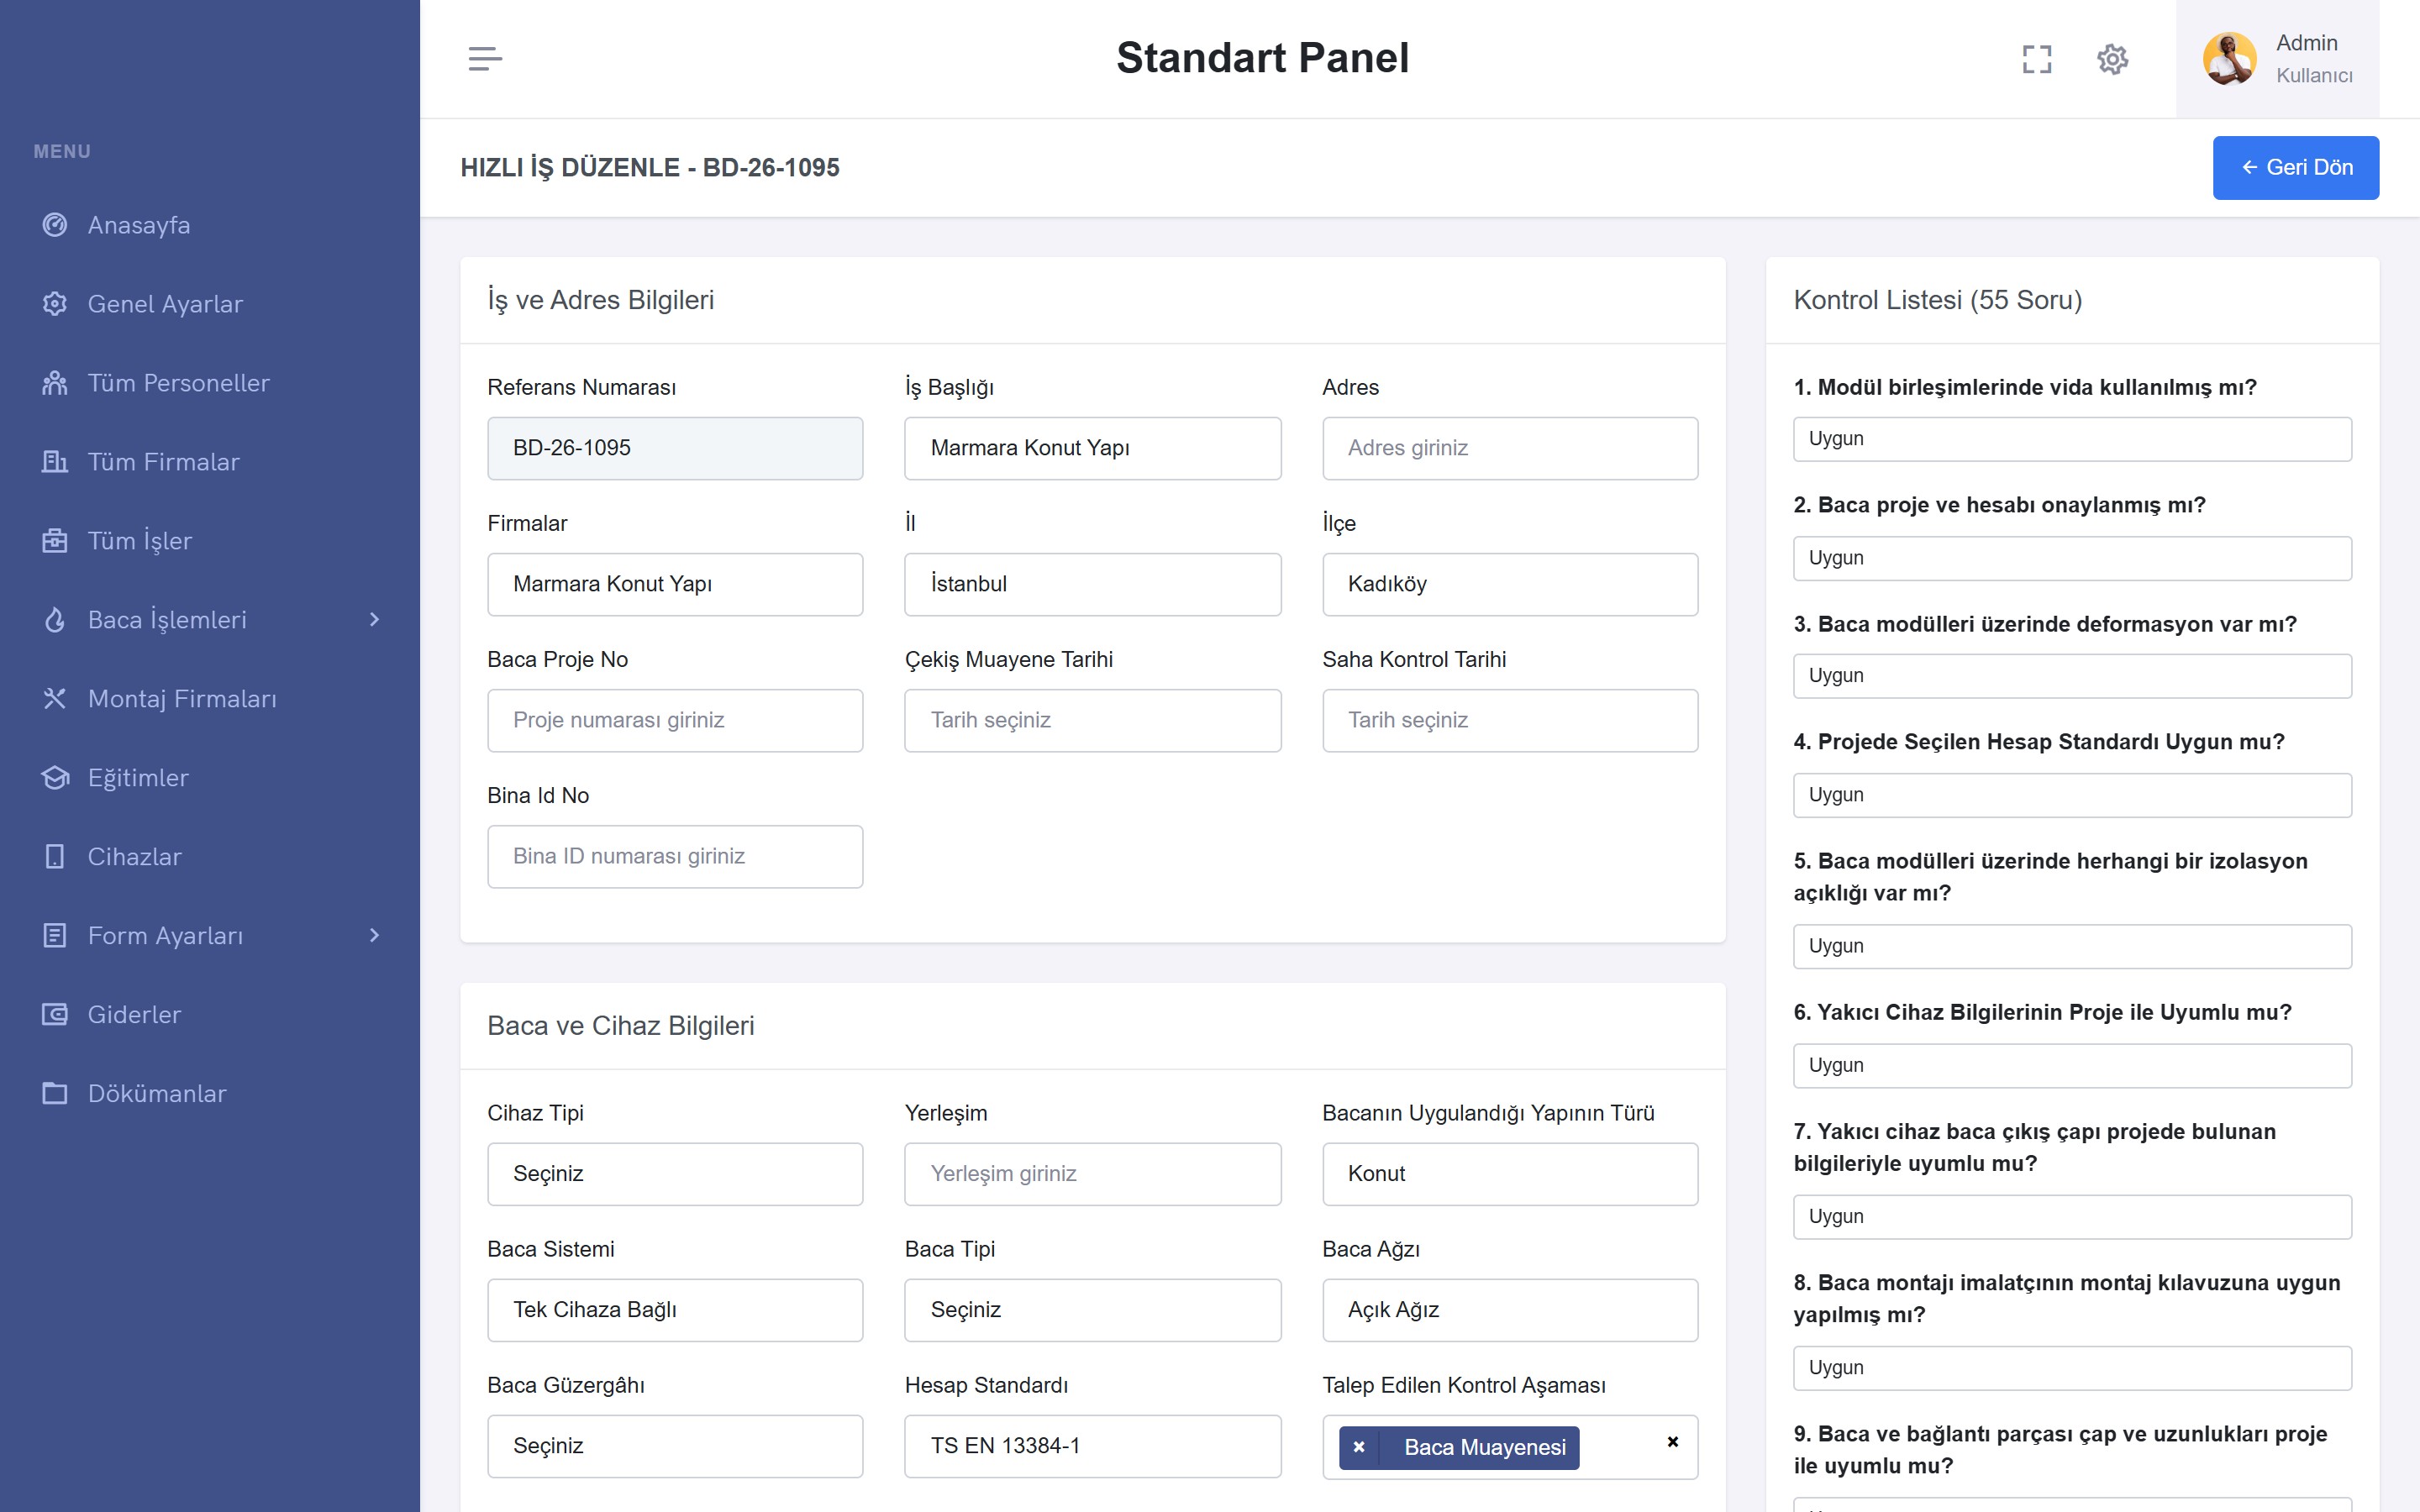Open the settings gear in header

(2112, 59)
